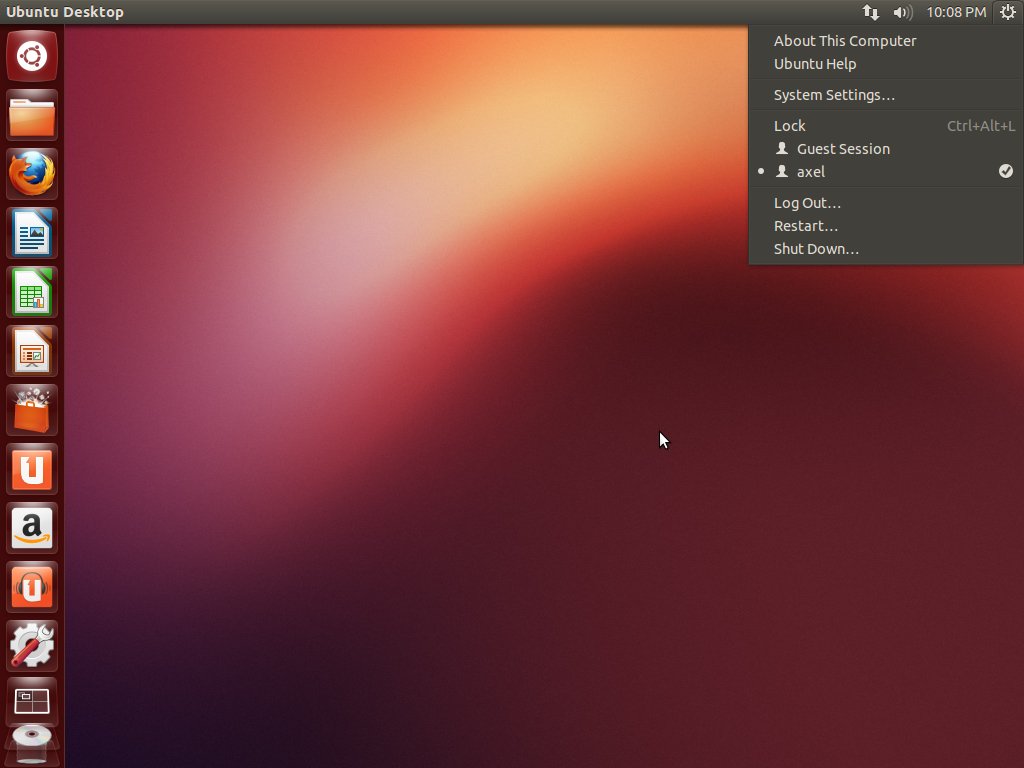Open LibreOffice Writer
This screenshot has height=768, width=1024.
pos(32,233)
